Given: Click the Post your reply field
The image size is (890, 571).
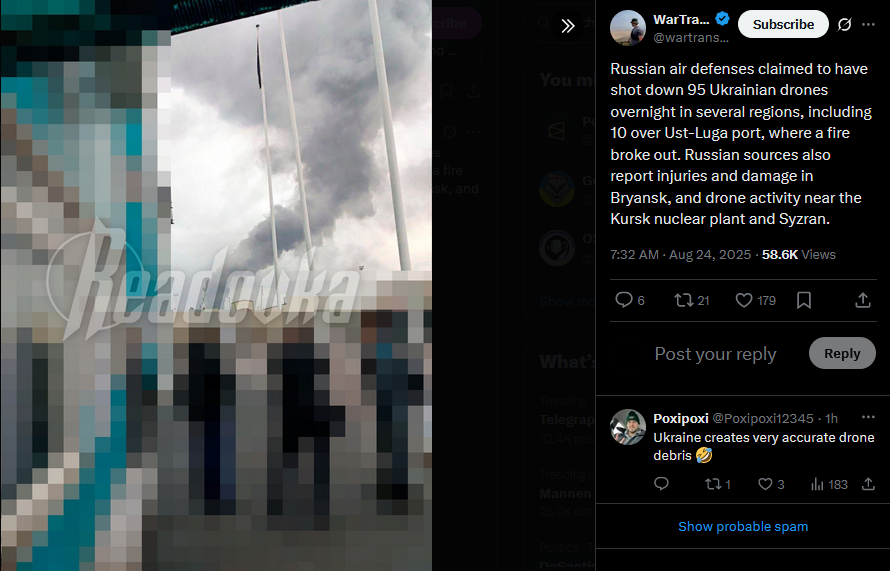Looking at the screenshot, I should (x=715, y=354).
